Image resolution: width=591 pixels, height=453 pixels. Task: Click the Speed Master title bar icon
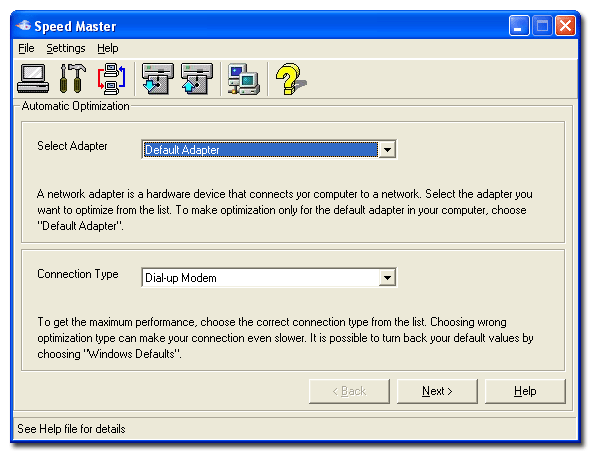click(x=23, y=26)
